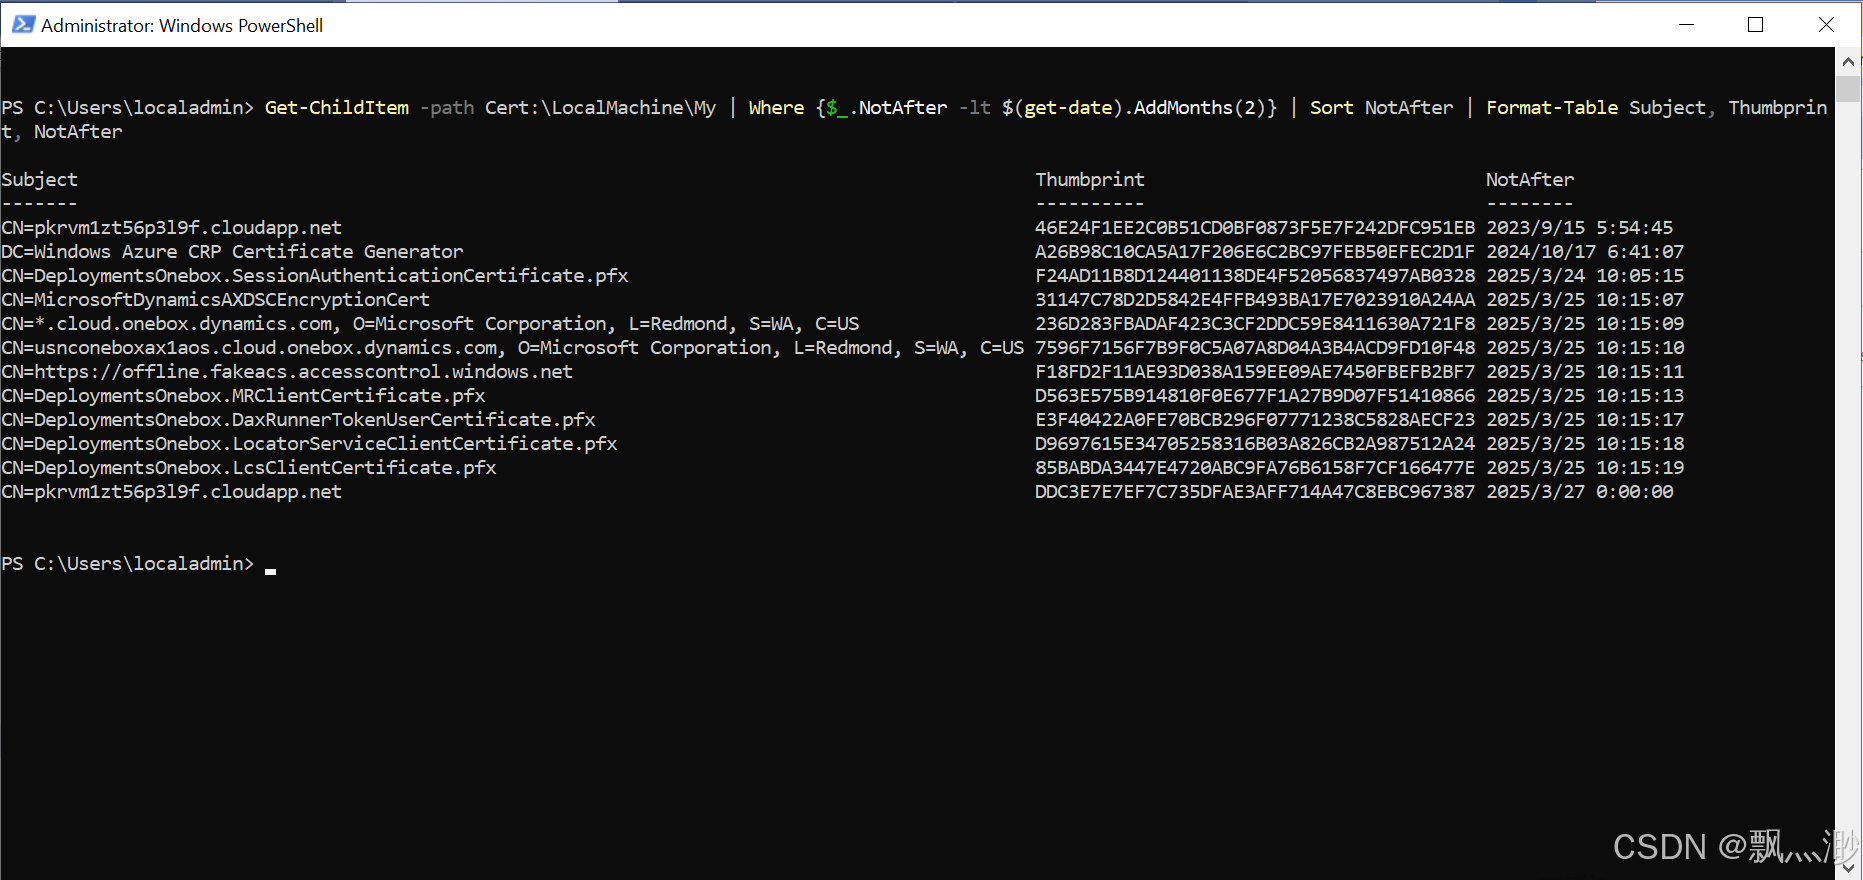Click the 2025/3/27 0:00:00 expiry date

(1580, 492)
